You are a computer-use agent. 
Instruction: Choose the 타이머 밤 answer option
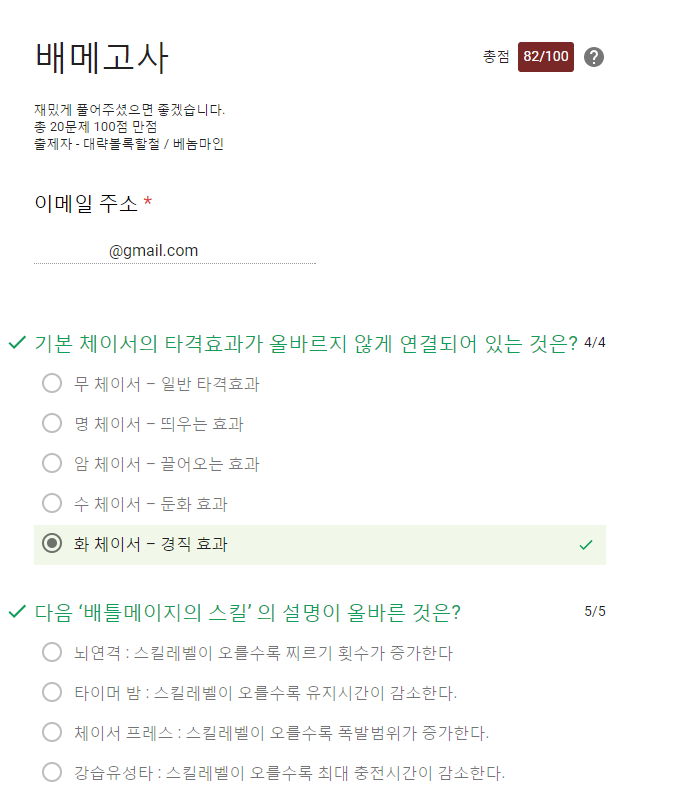click(53, 692)
